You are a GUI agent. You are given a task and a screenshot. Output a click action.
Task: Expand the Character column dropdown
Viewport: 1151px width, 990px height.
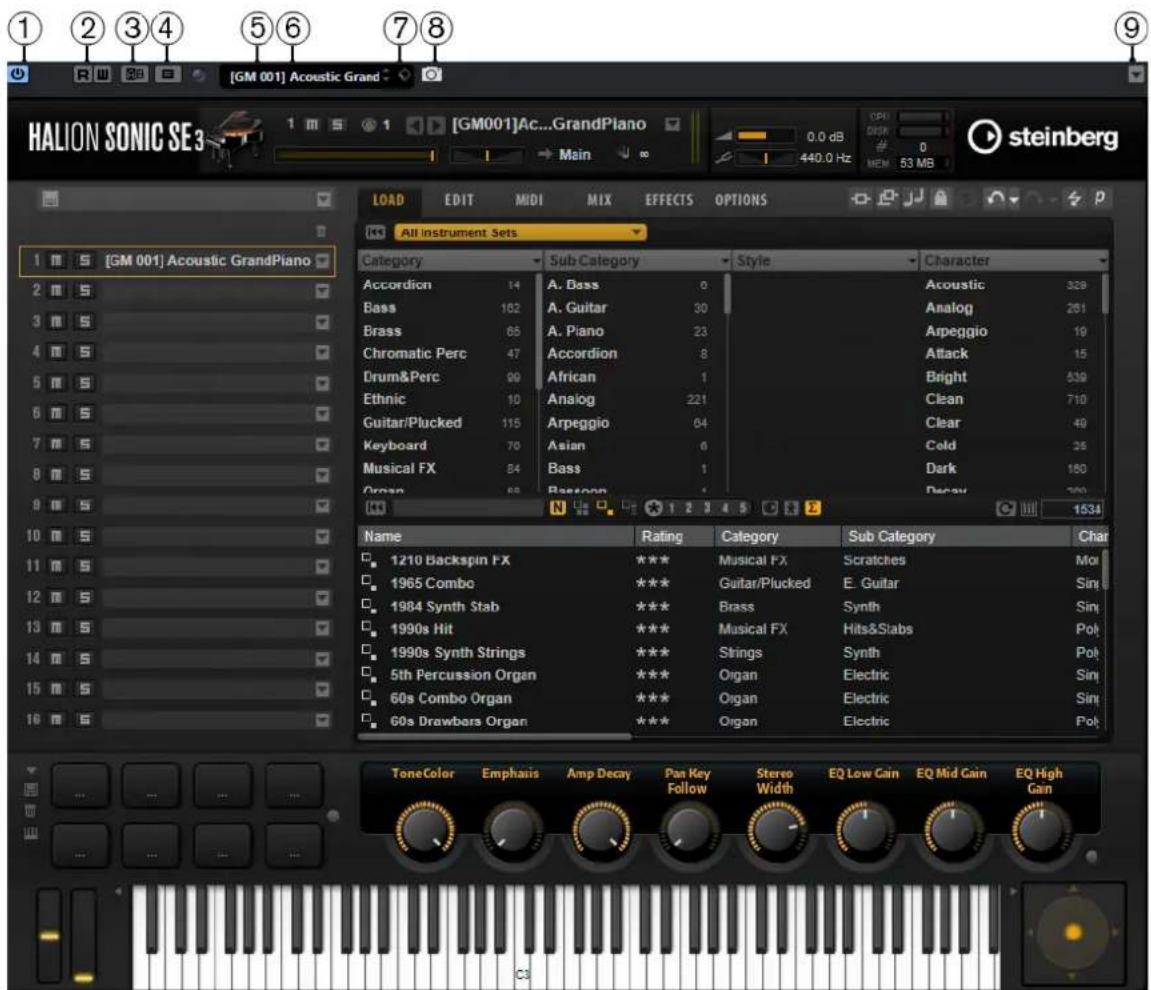click(x=1103, y=261)
